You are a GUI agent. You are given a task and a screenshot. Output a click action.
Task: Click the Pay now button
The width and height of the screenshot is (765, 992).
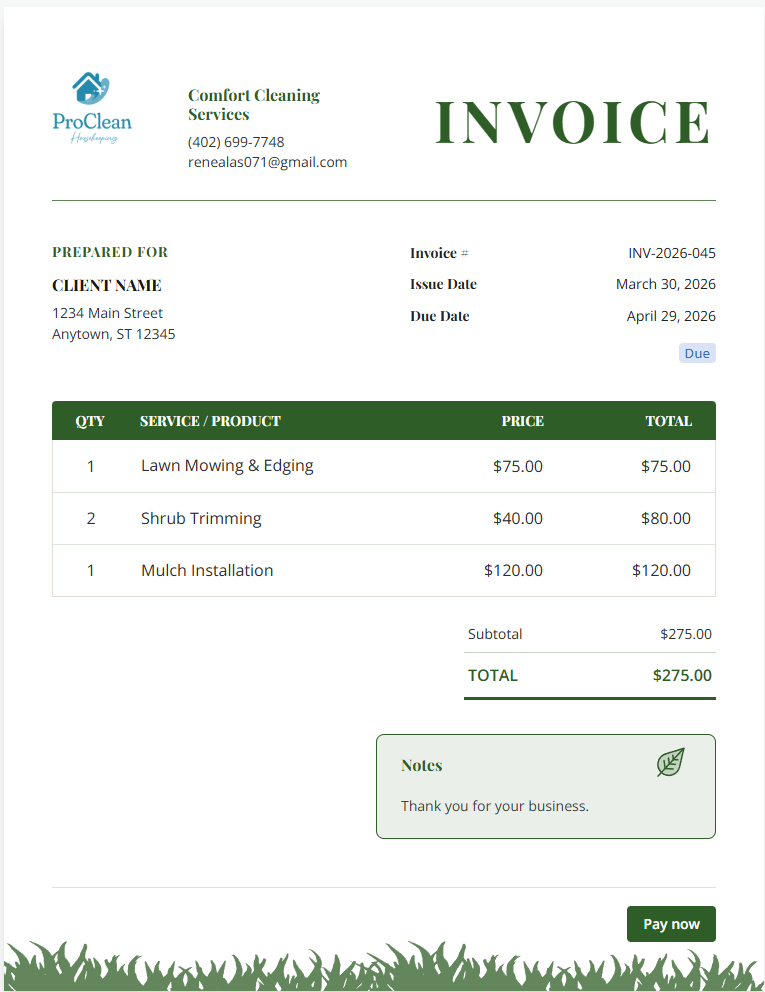pyautogui.click(x=671, y=924)
